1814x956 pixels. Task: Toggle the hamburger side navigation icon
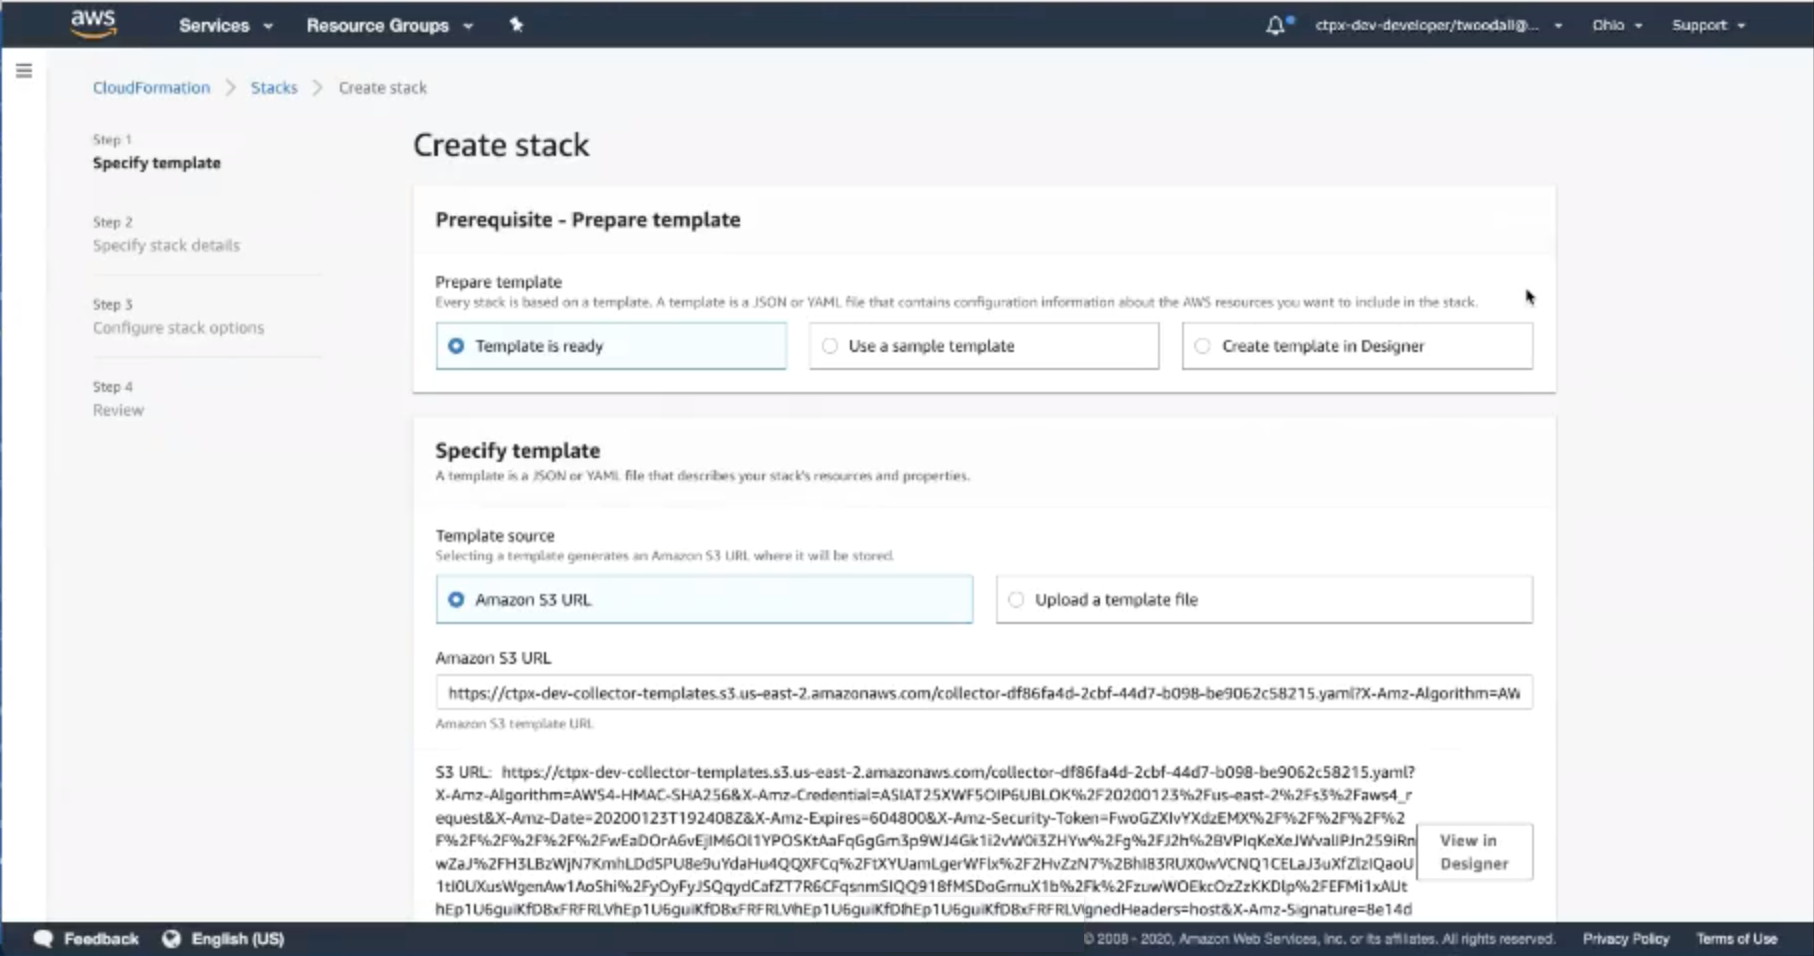pyautogui.click(x=24, y=71)
